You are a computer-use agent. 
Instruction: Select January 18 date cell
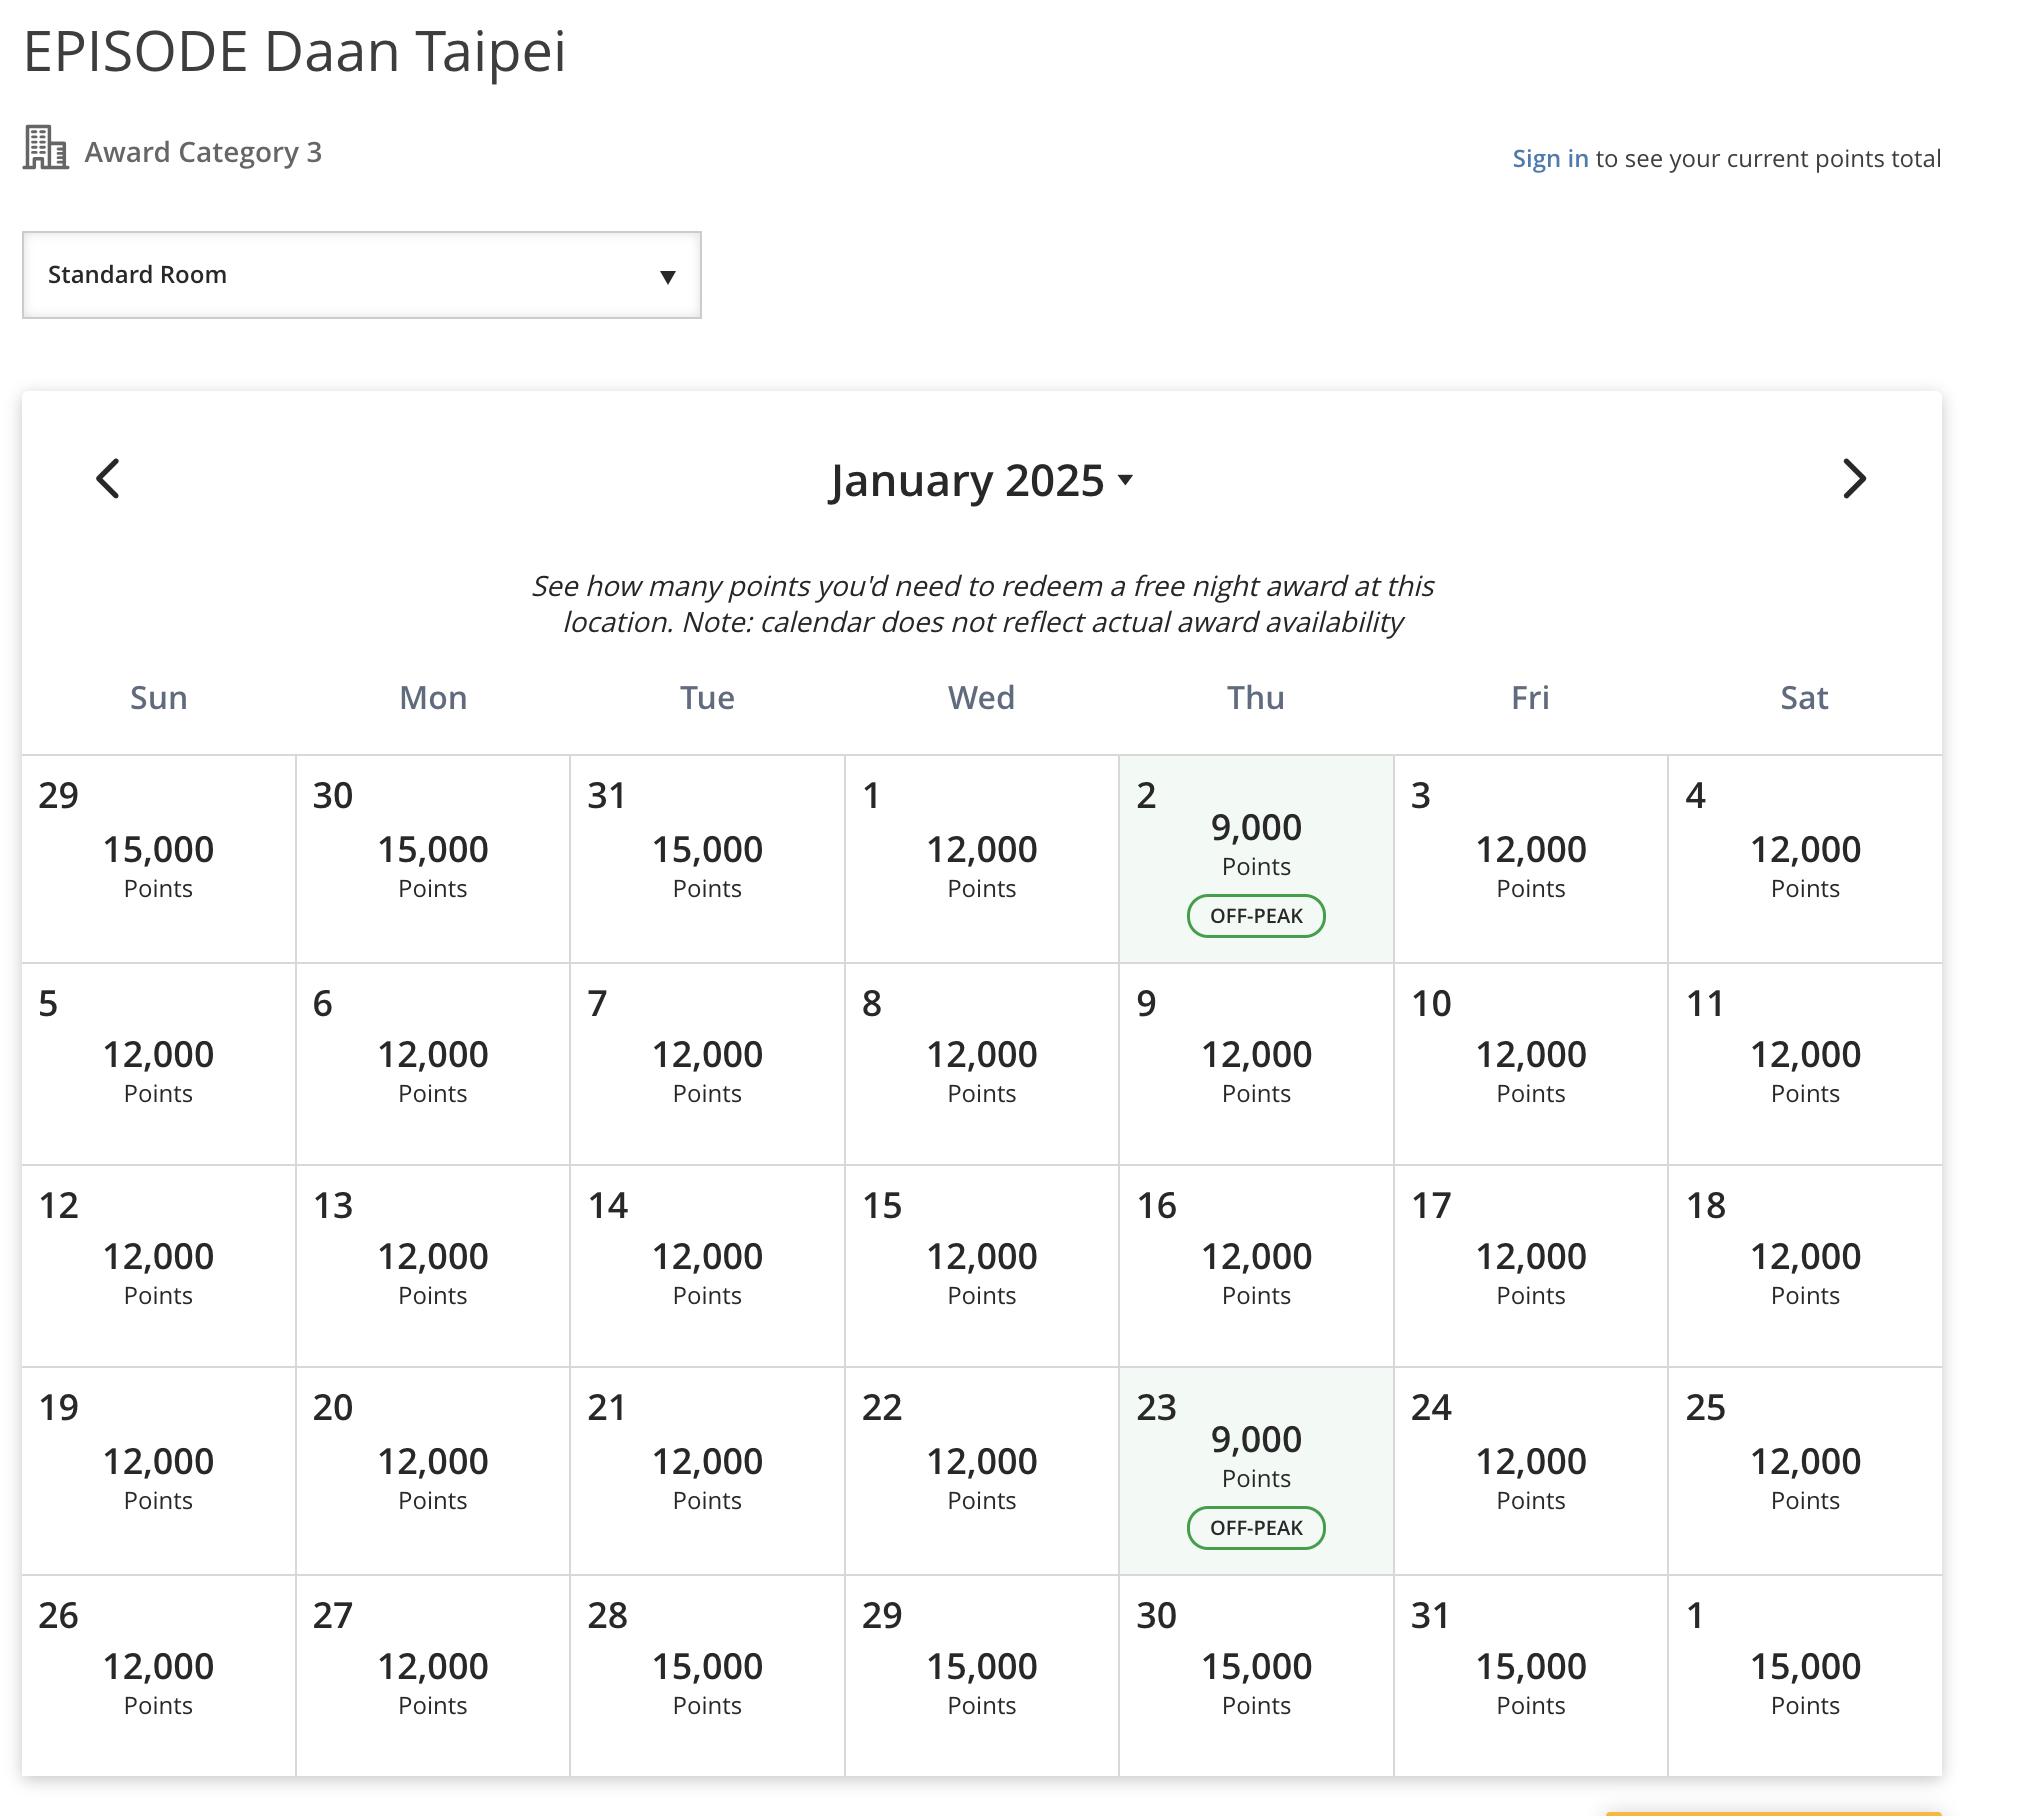click(1805, 1266)
